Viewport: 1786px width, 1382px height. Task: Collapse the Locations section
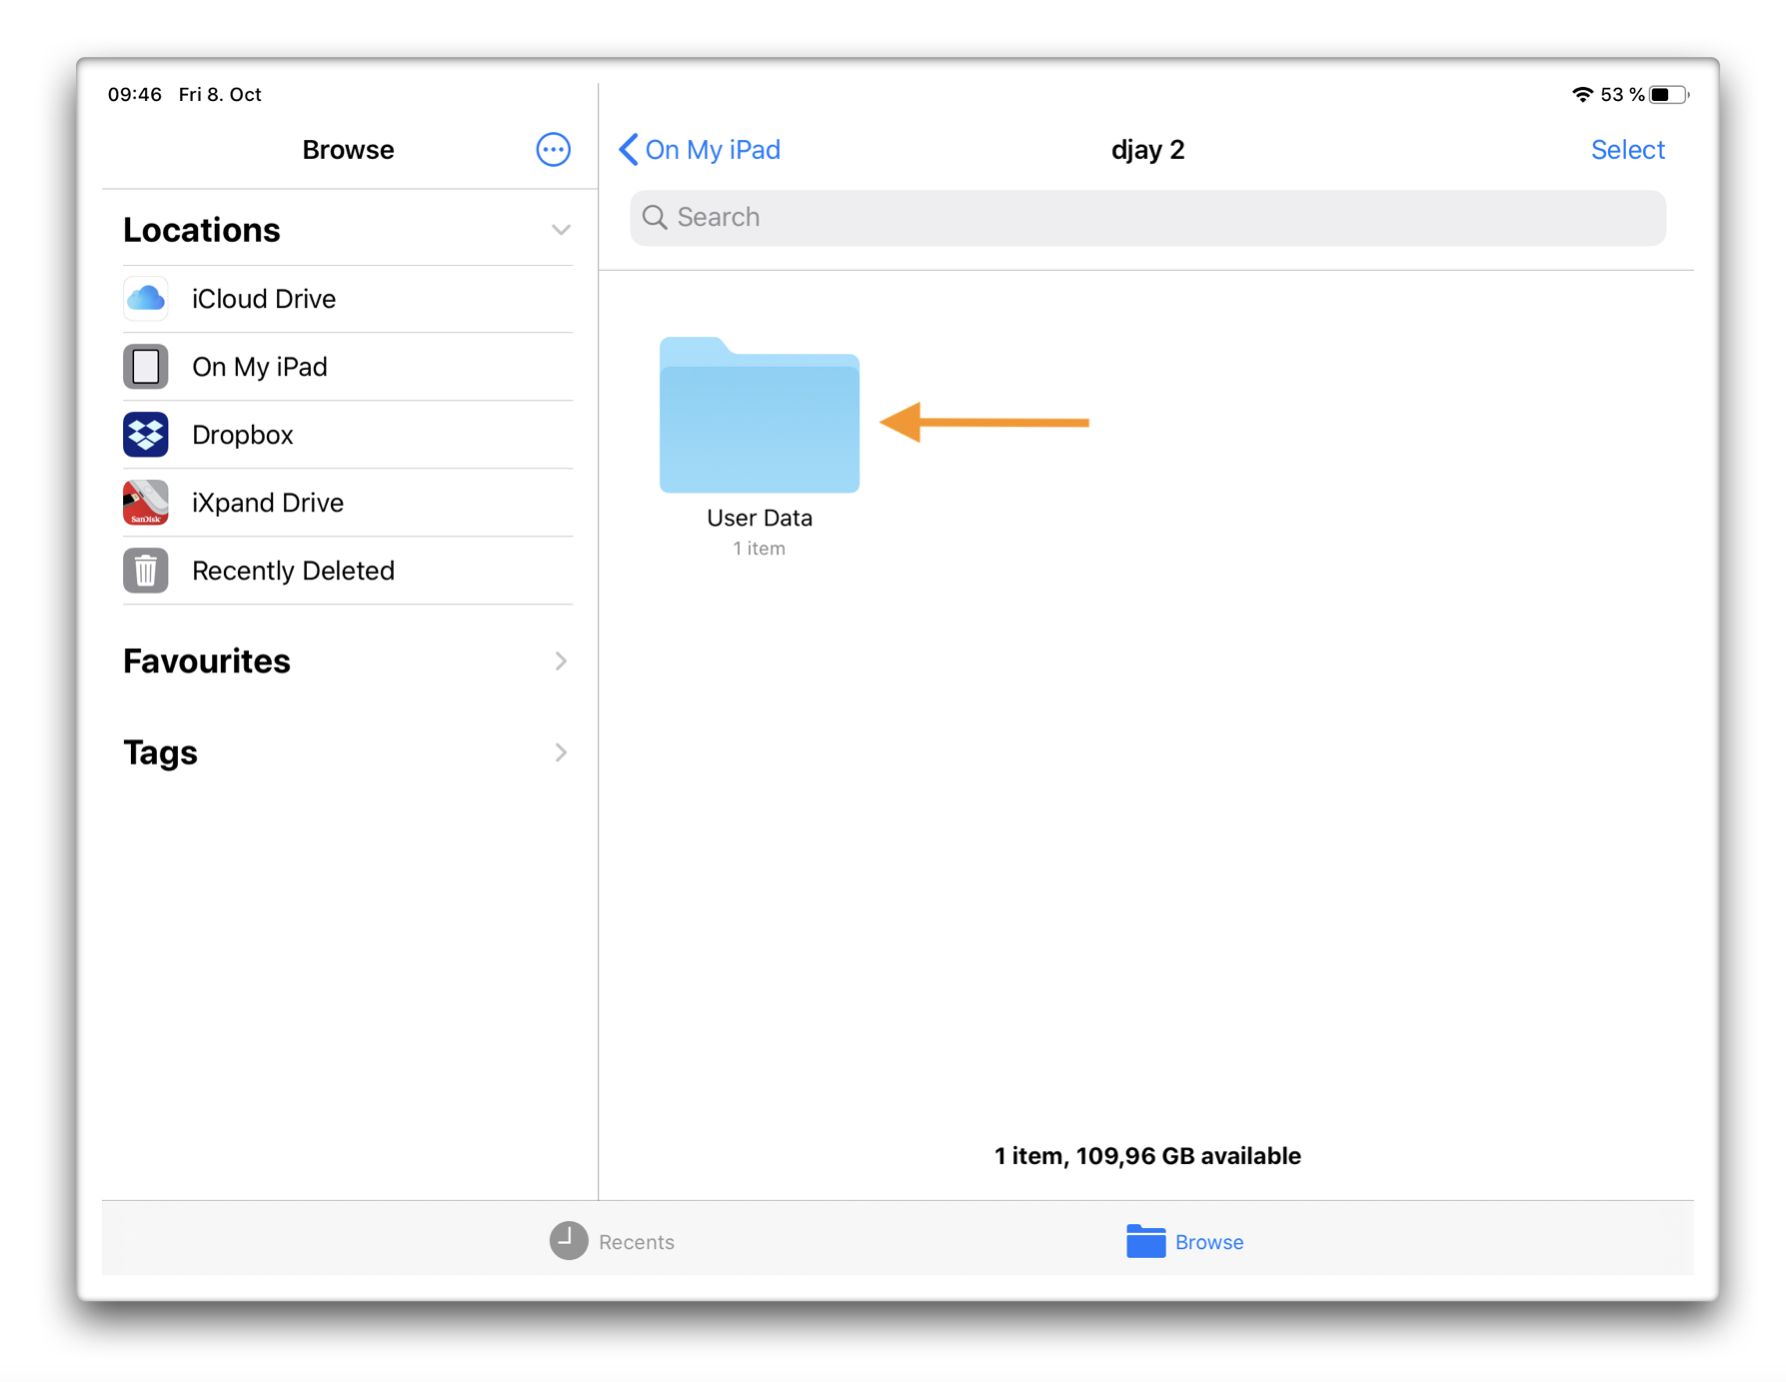point(559,229)
